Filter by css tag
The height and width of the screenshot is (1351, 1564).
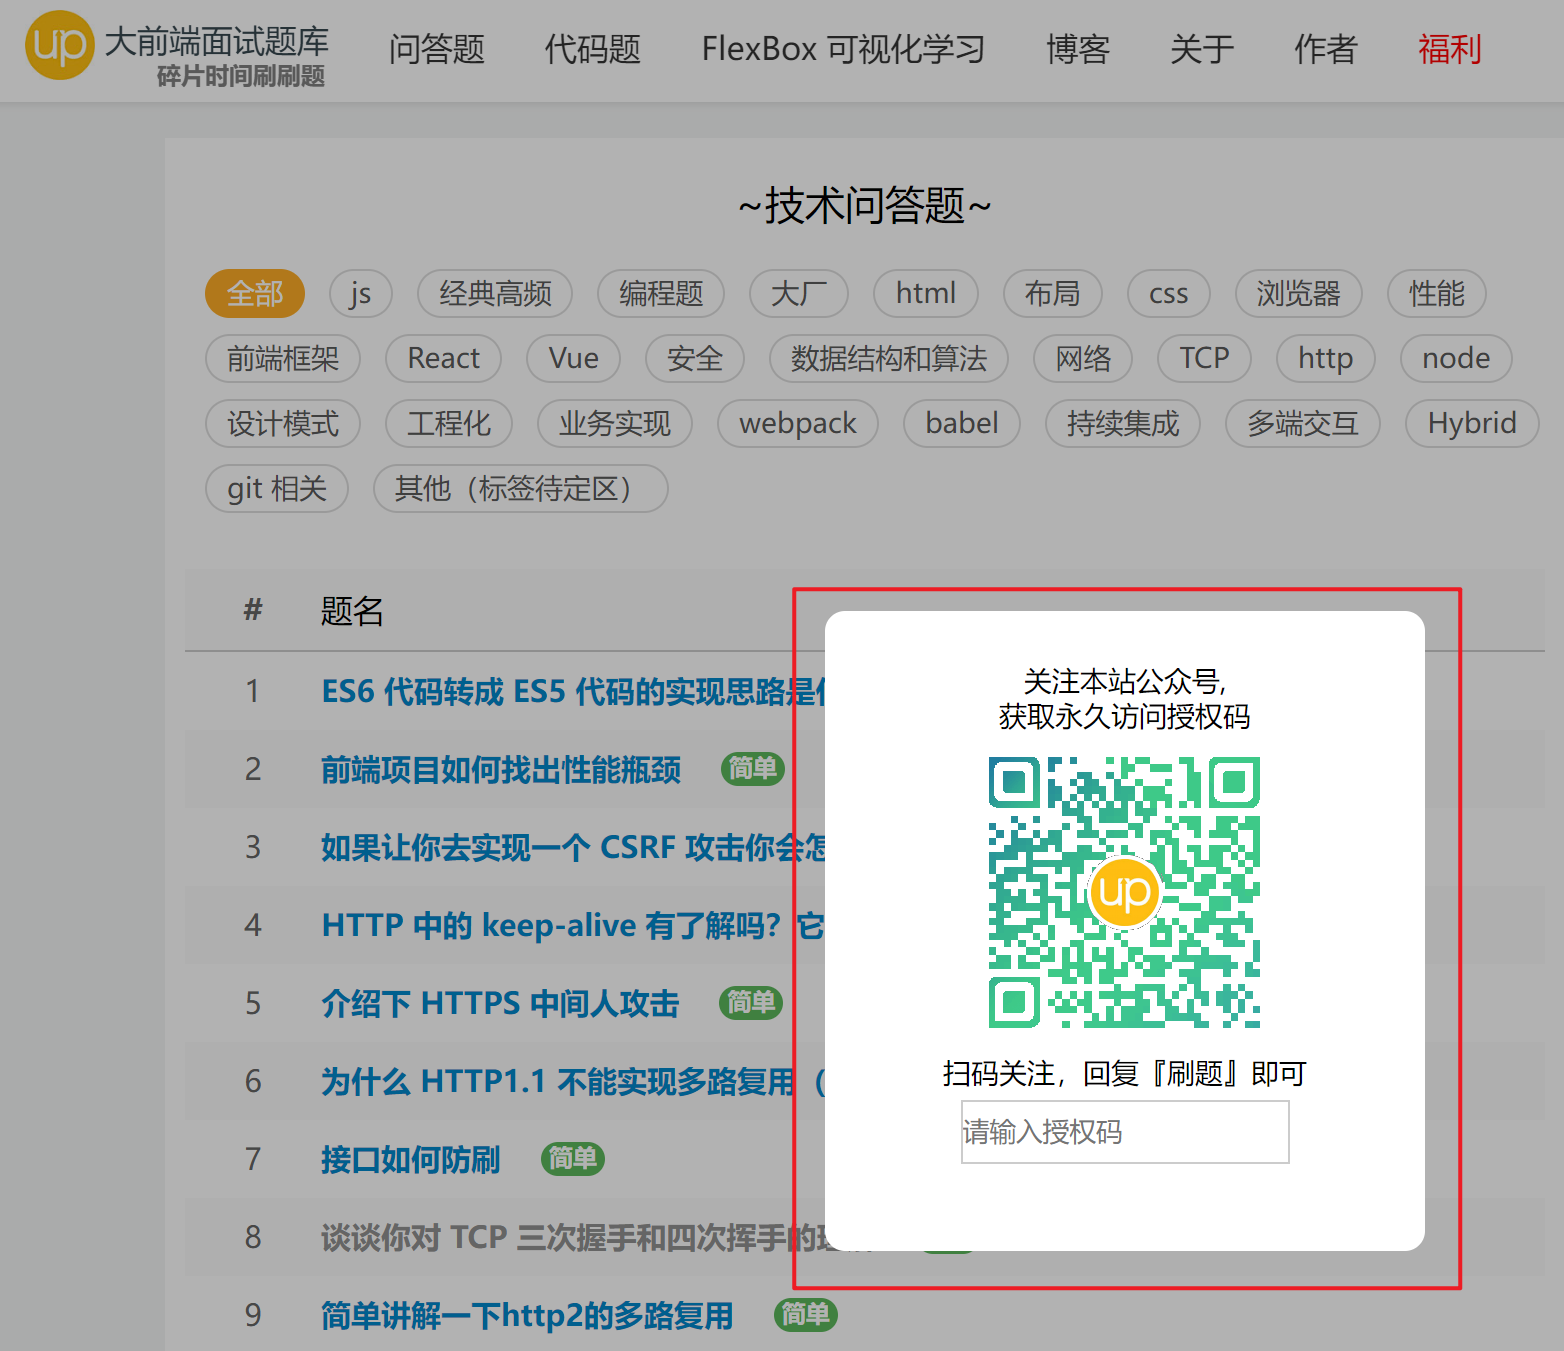point(1169,293)
